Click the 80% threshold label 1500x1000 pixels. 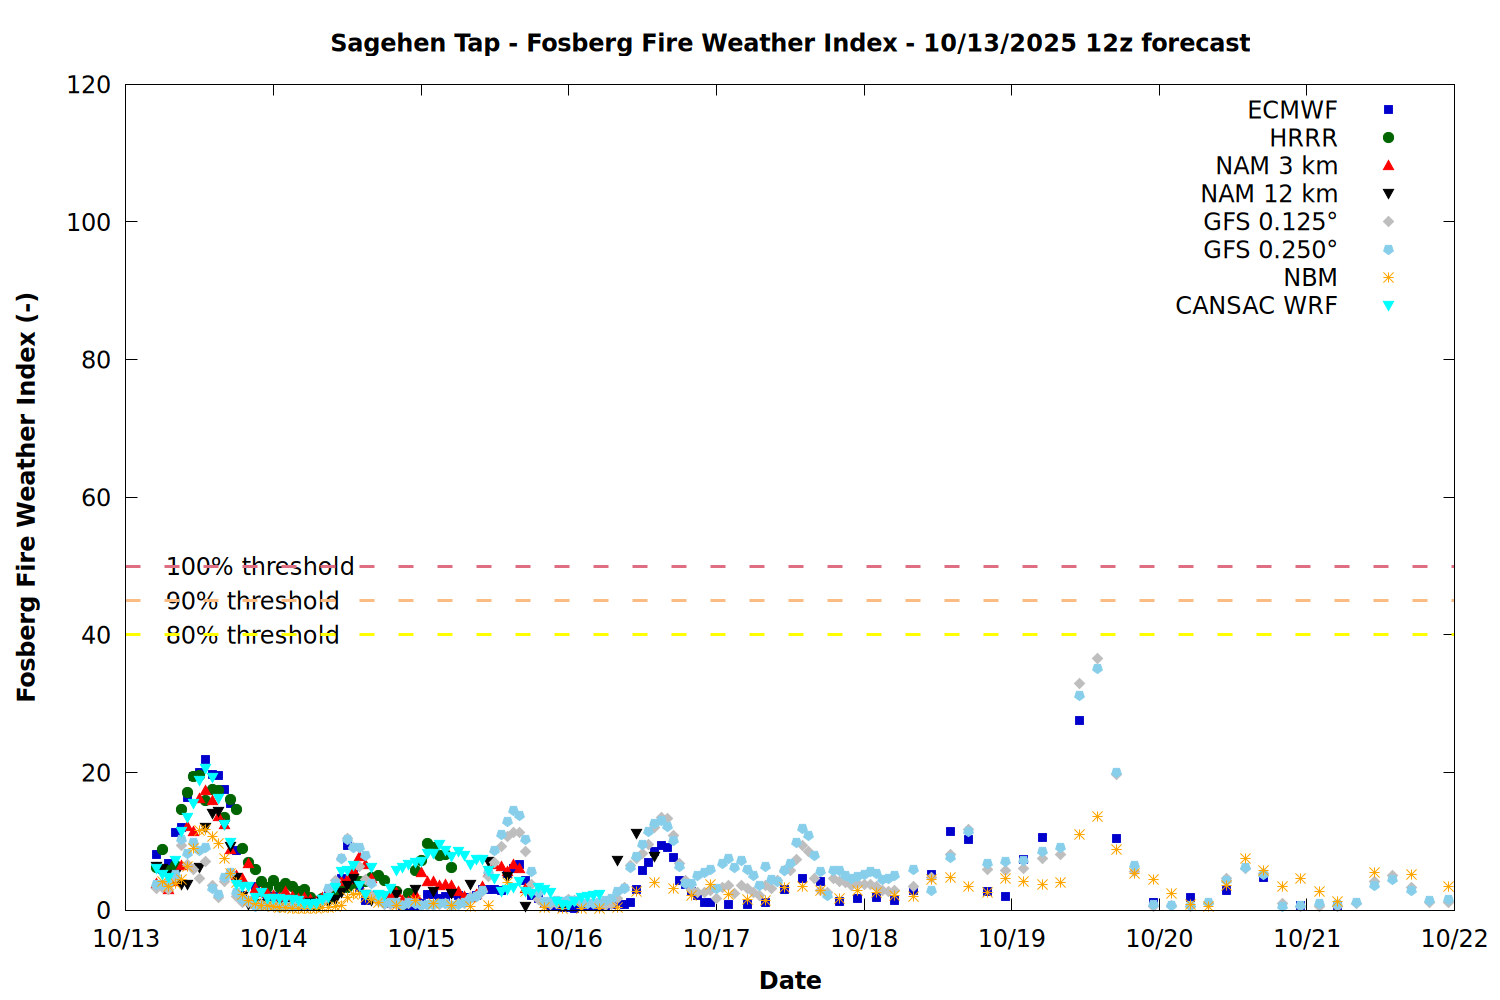tap(252, 635)
